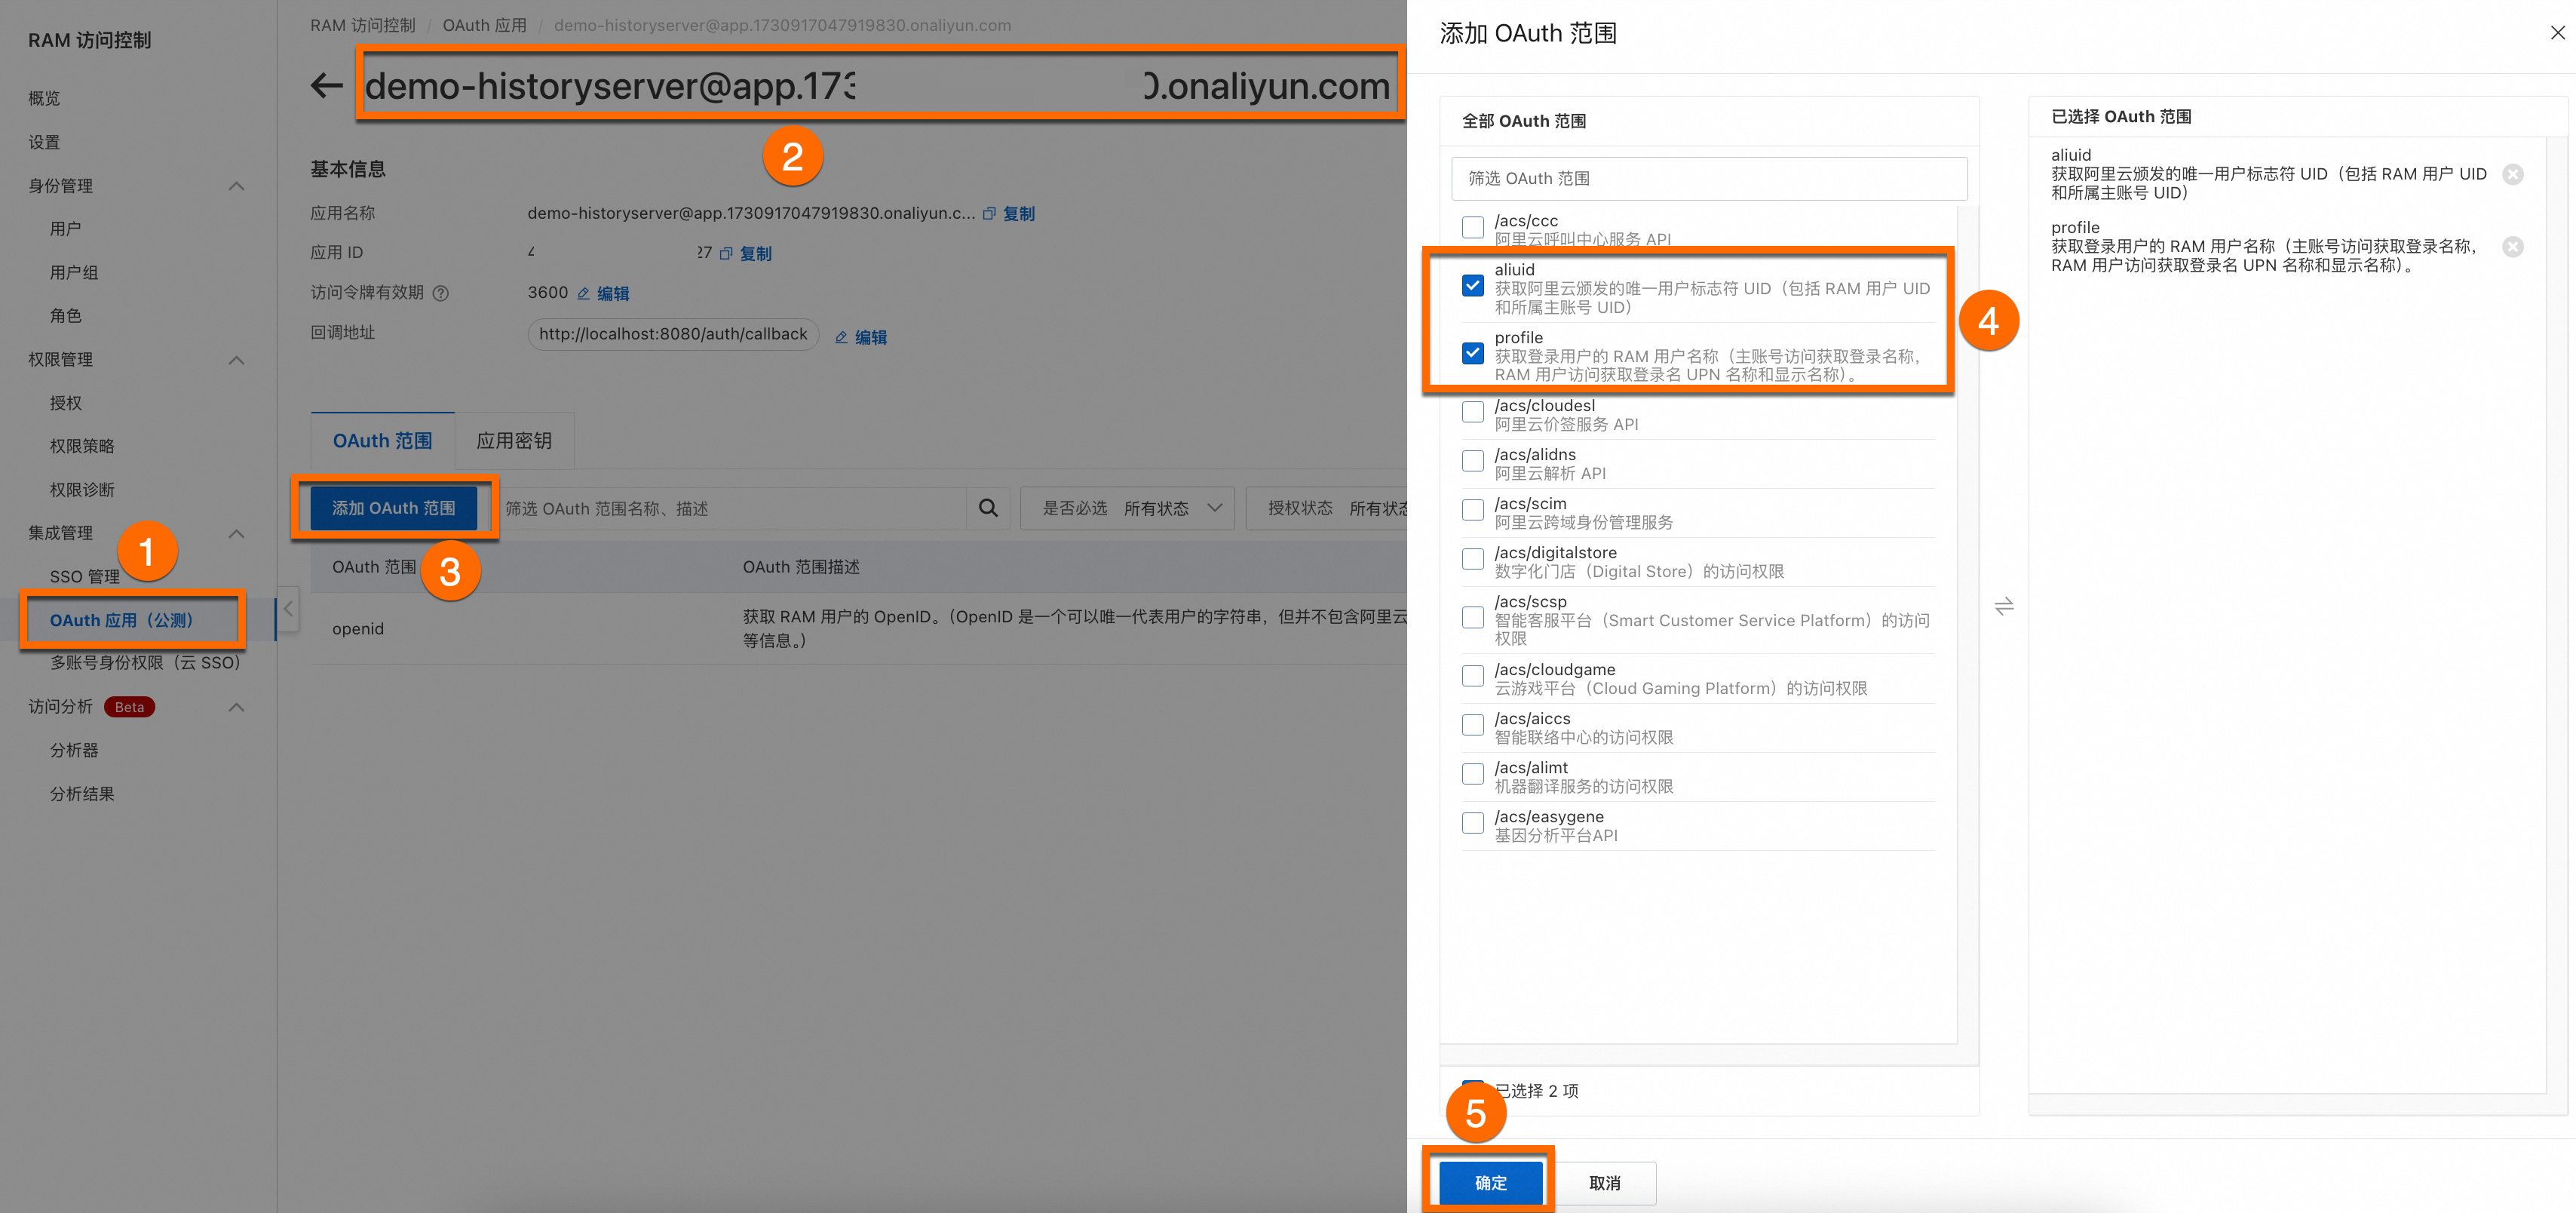Click the search magnifier icon in filter box
The height and width of the screenshot is (1213, 2576).
point(988,508)
